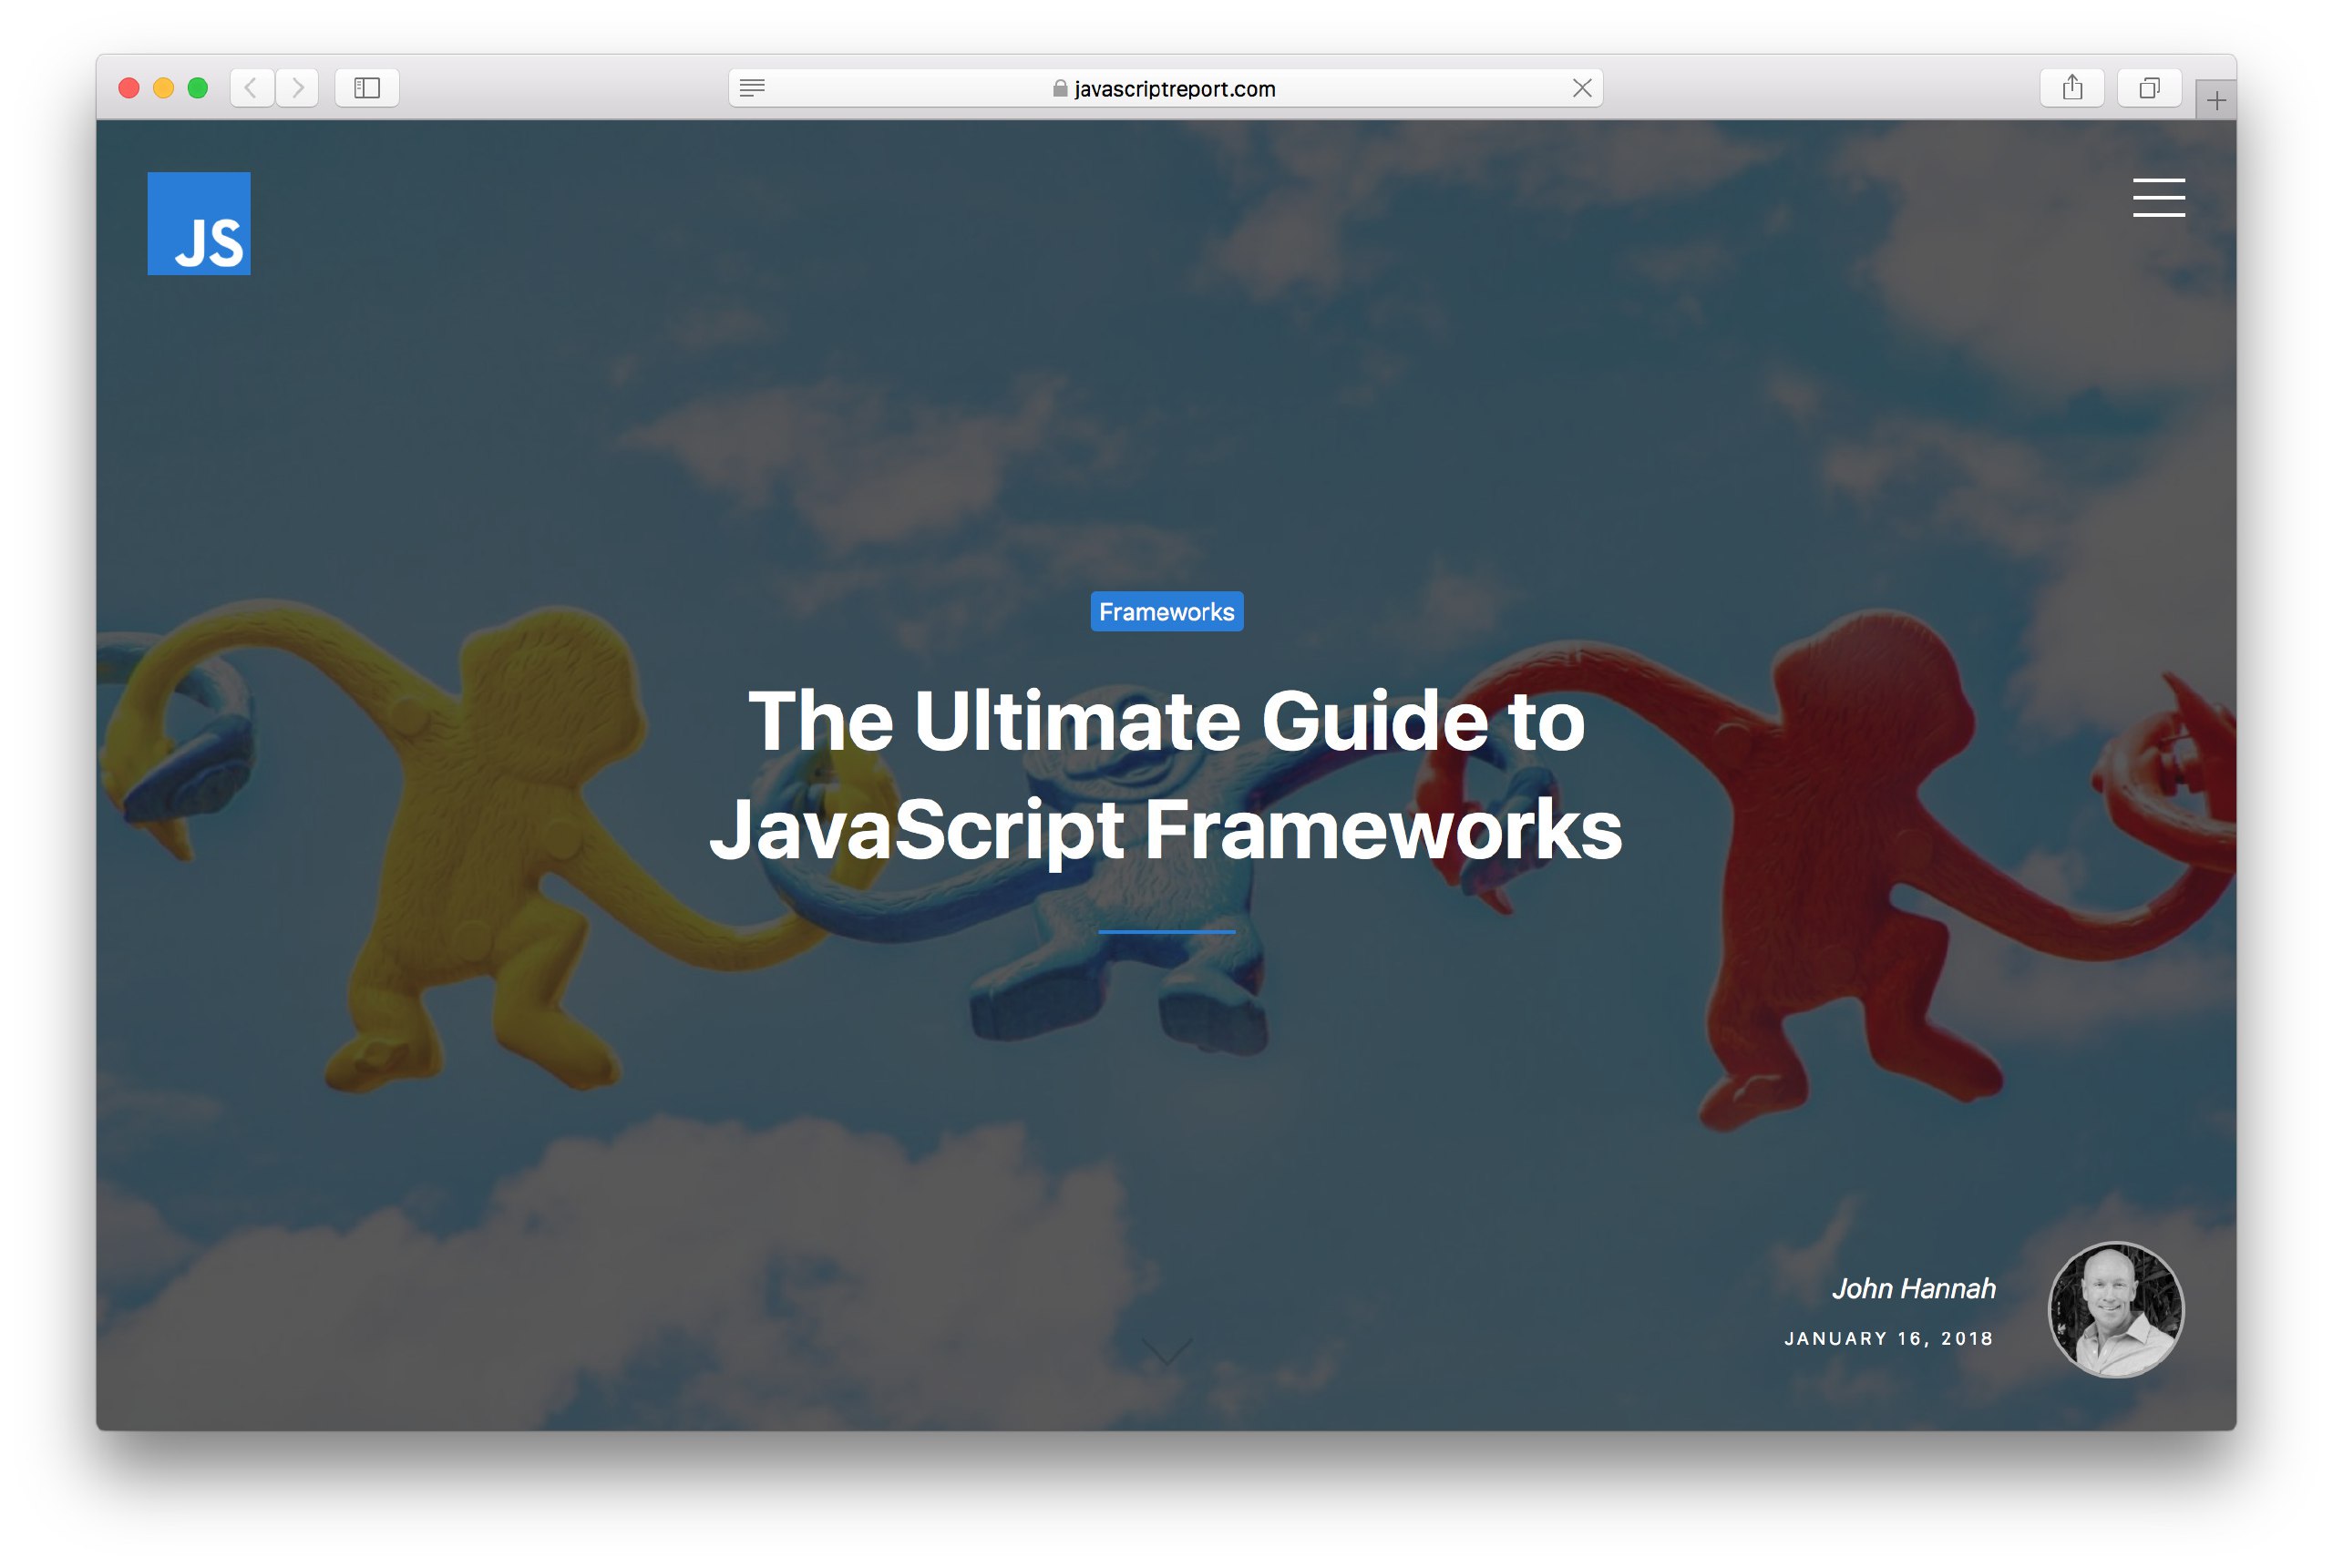This screenshot has width=2333, height=1568.
Task: Click the down chevron to scroll content
Action: 1166,1350
